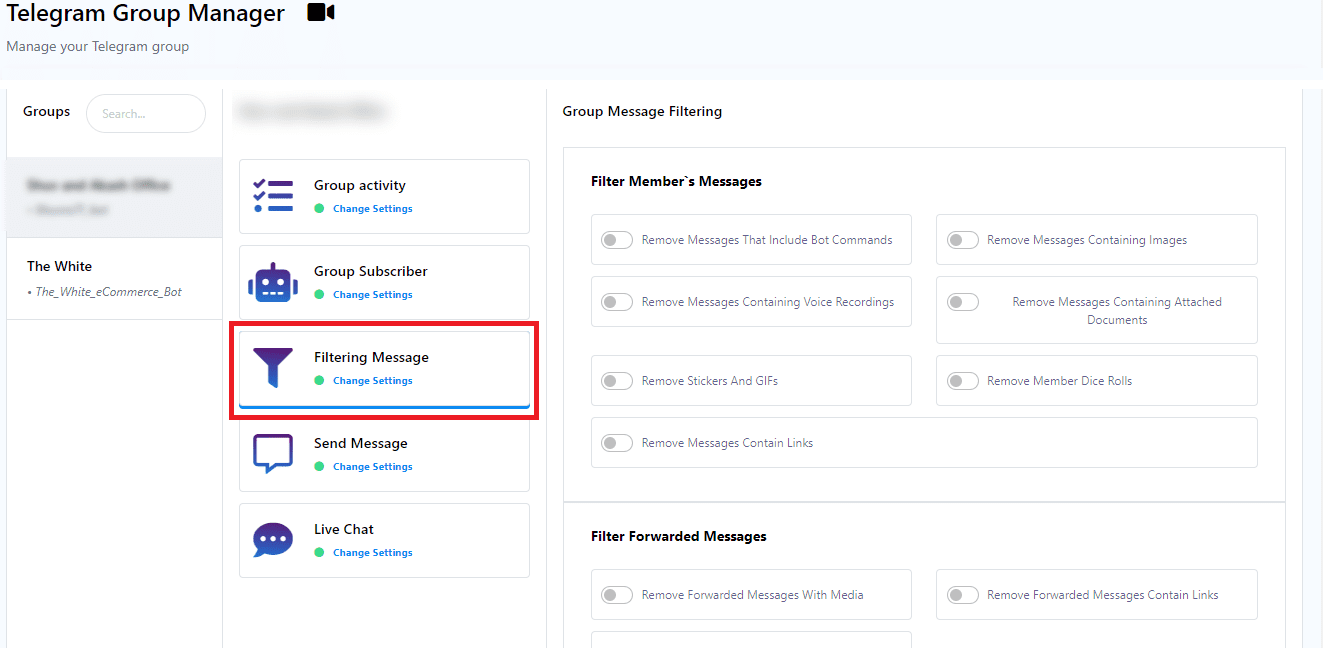The width and height of the screenshot is (1323, 648).
Task: Click the Live Chat bubble icon
Action: click(x=273, y=540)
